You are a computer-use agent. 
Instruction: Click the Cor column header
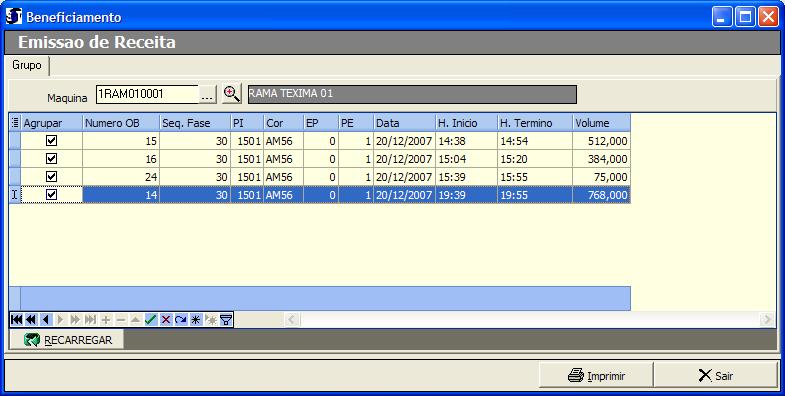pos(283,123)
